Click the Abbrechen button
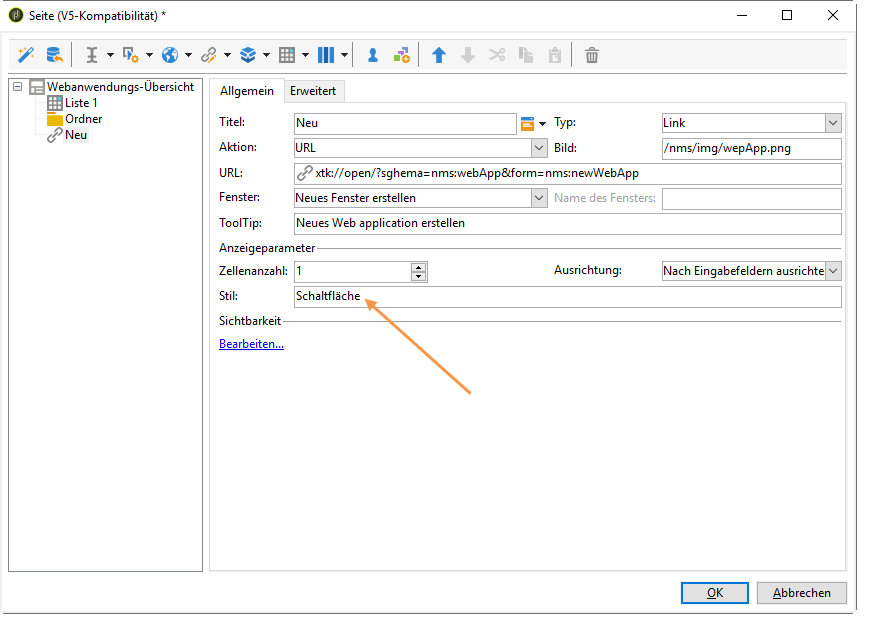Image resolution: width=881 pixels, height=638 pixels. pos(801,593)
